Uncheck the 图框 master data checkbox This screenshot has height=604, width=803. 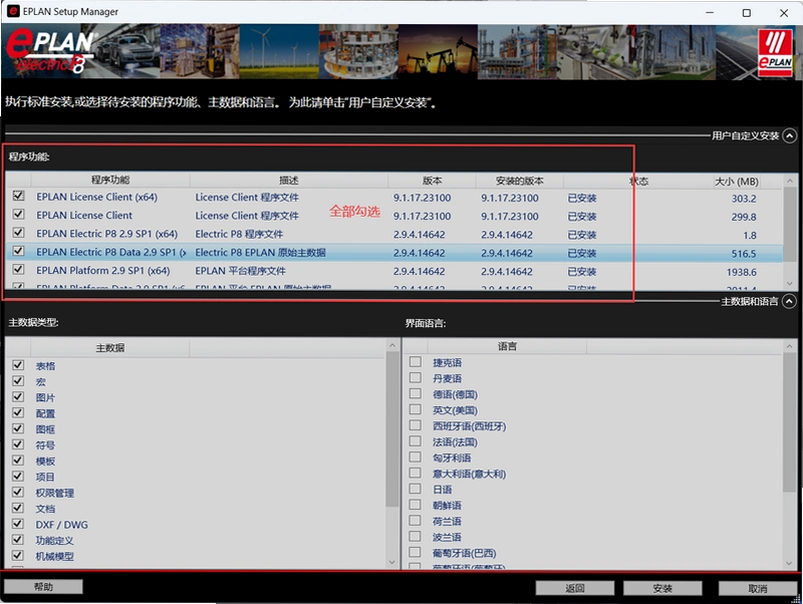point(18,429)
